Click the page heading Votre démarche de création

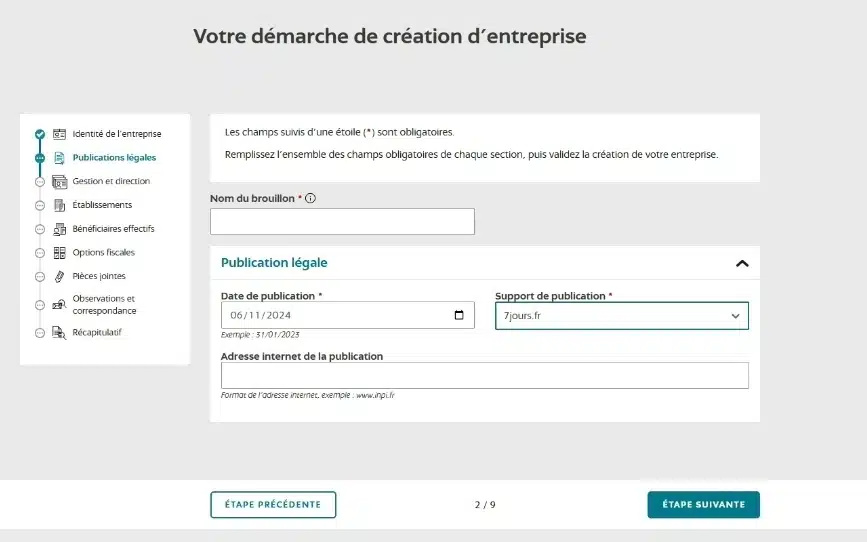click(390, 37)
